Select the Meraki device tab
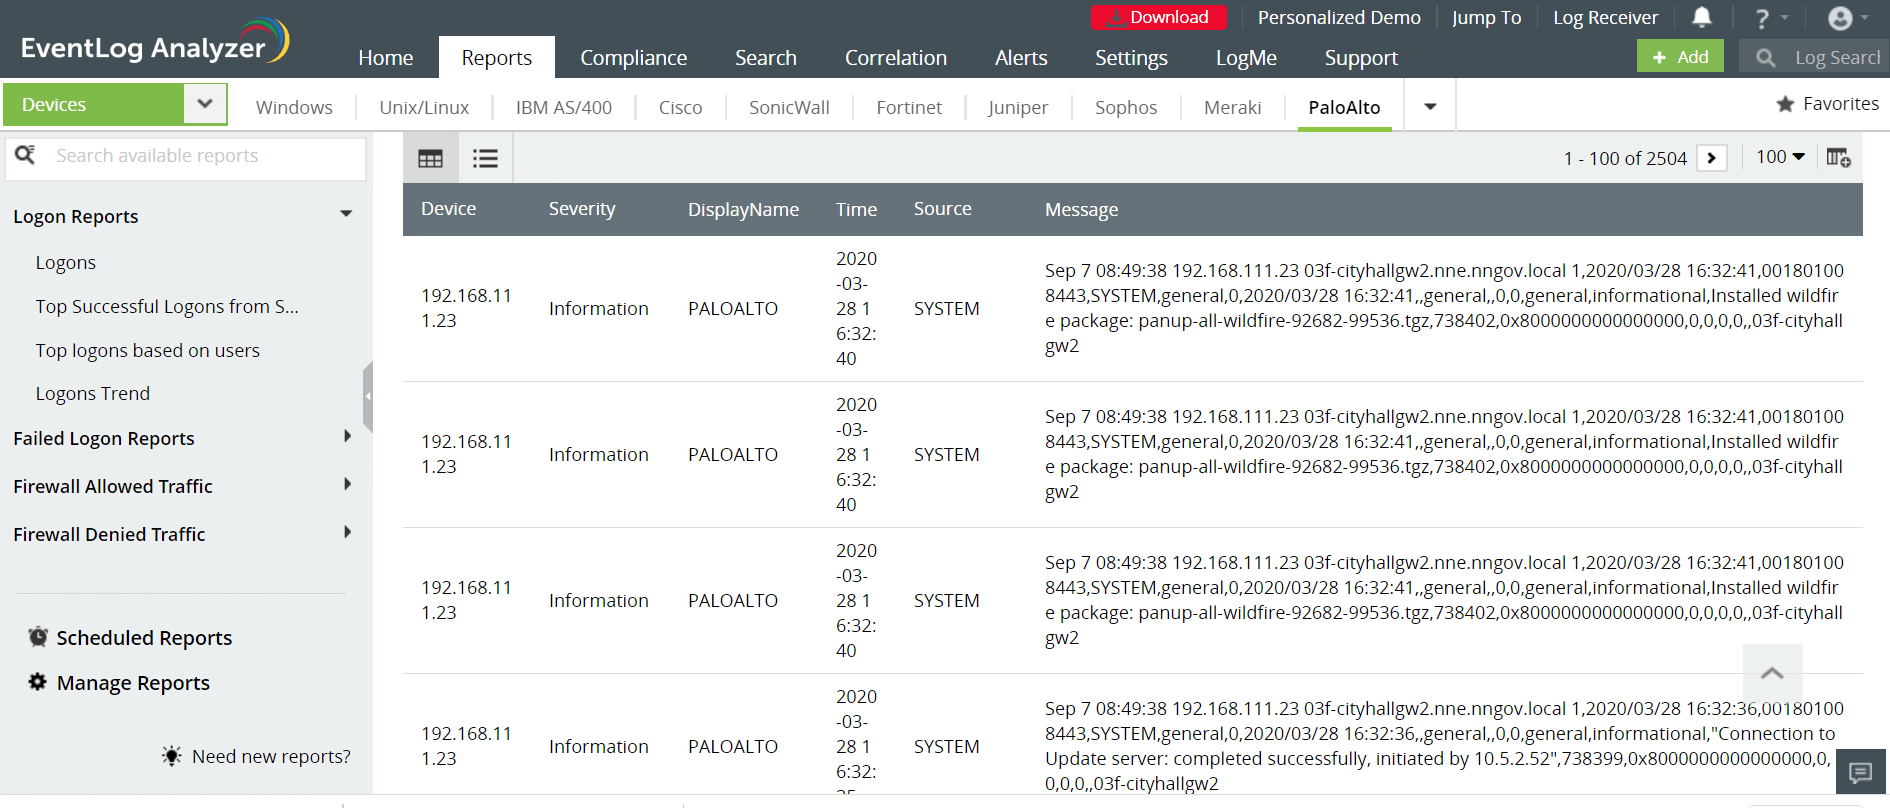Screen dimensions: 1890x808 (x=1233, y=107)
